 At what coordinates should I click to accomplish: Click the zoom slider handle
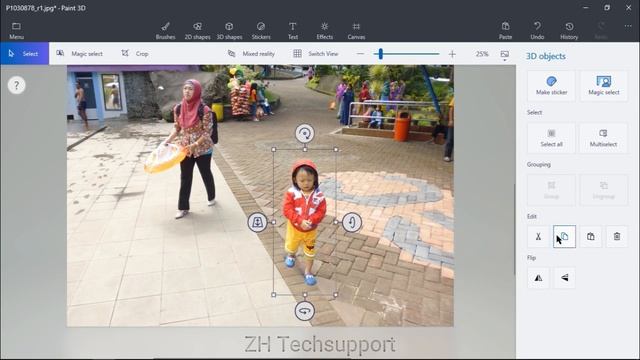coord(380,54)
